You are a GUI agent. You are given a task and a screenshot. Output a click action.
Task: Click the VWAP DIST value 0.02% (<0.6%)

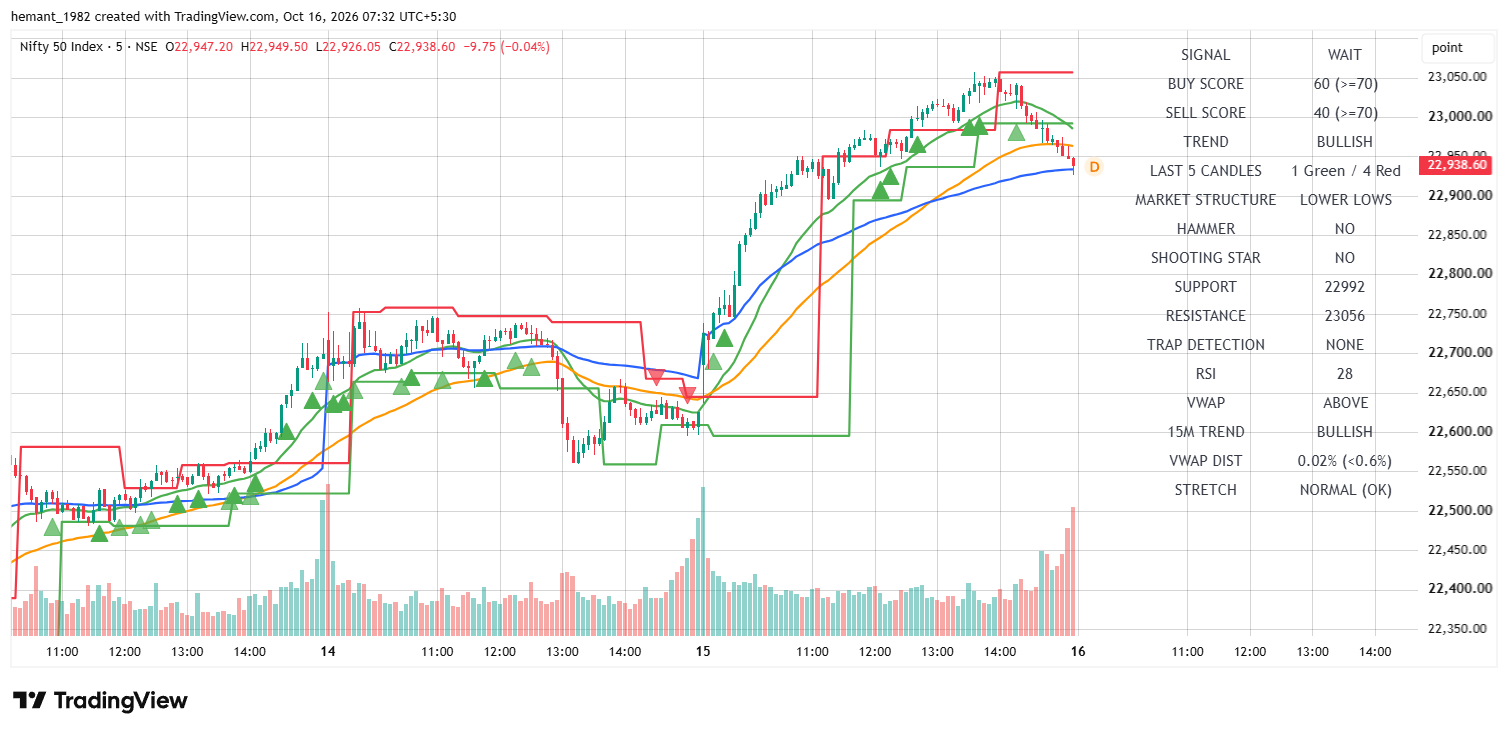pyautogui.click(x=1344, y=461)
